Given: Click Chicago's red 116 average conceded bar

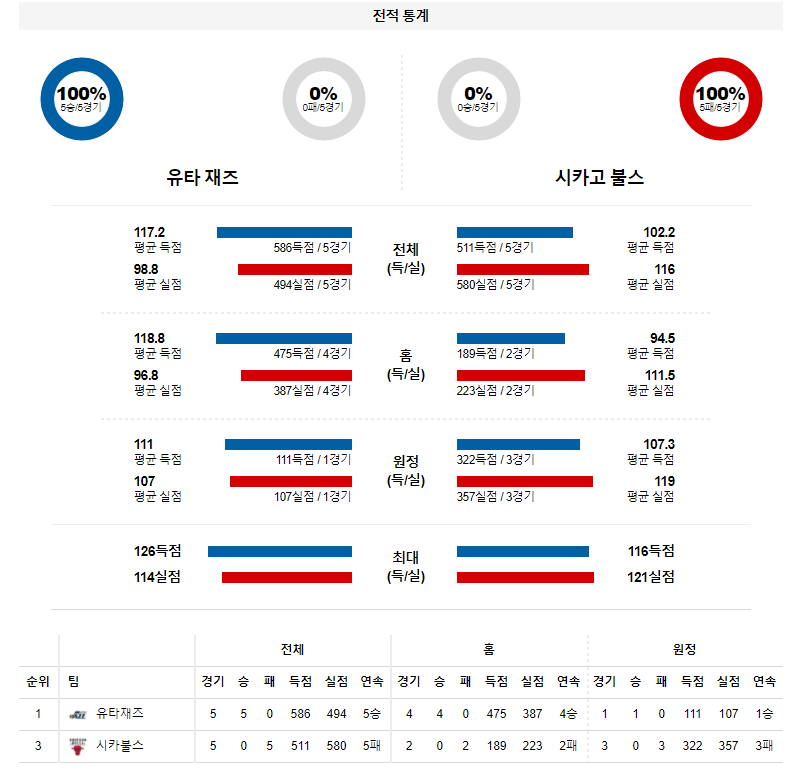Looking at the screenshot, I should pos(522,269).
